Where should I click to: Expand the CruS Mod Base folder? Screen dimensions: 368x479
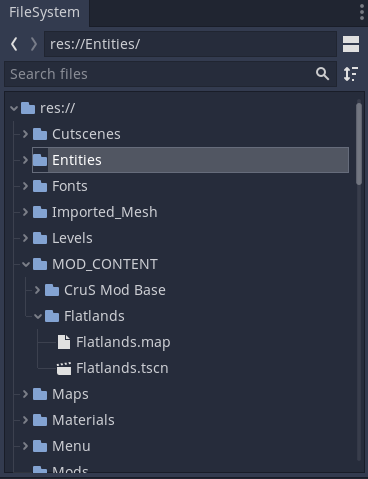(37, 290)
